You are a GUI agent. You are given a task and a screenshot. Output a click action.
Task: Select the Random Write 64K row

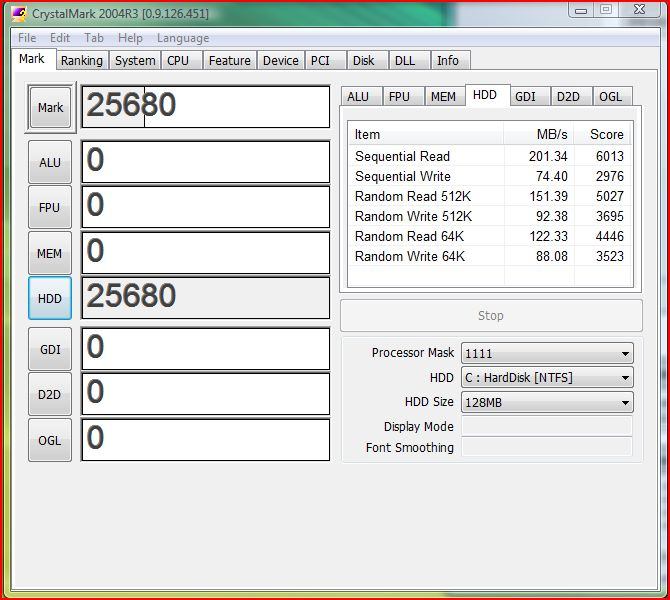coord(490,256)
